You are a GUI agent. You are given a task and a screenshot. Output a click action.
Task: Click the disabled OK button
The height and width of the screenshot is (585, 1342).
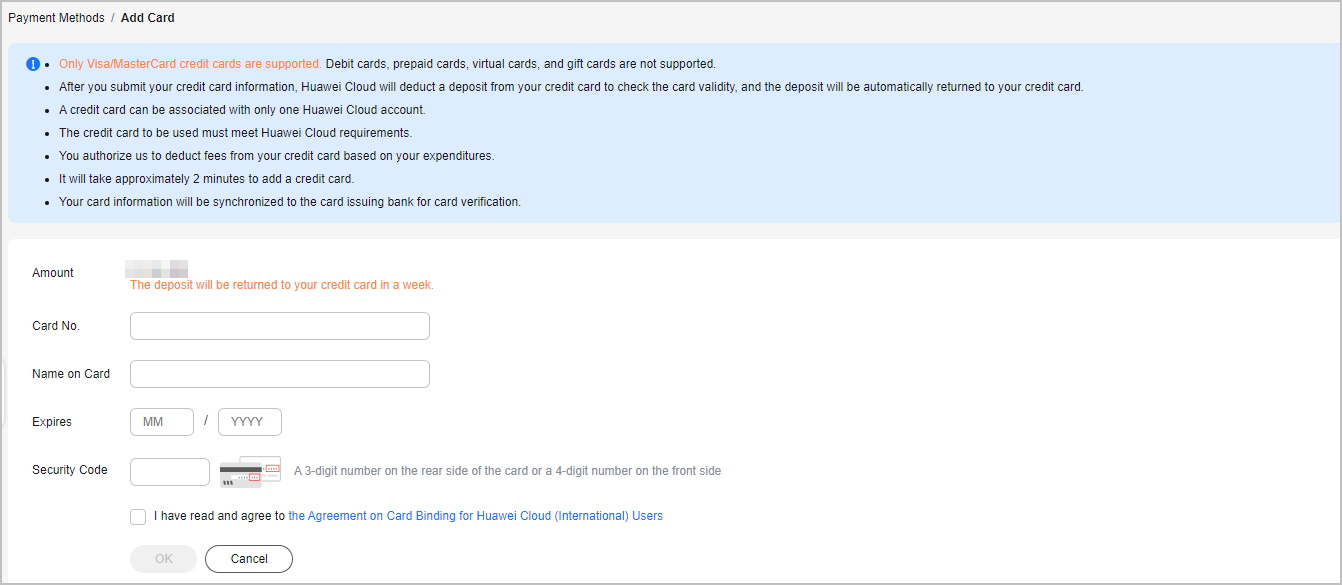click(x=163, y=559)
